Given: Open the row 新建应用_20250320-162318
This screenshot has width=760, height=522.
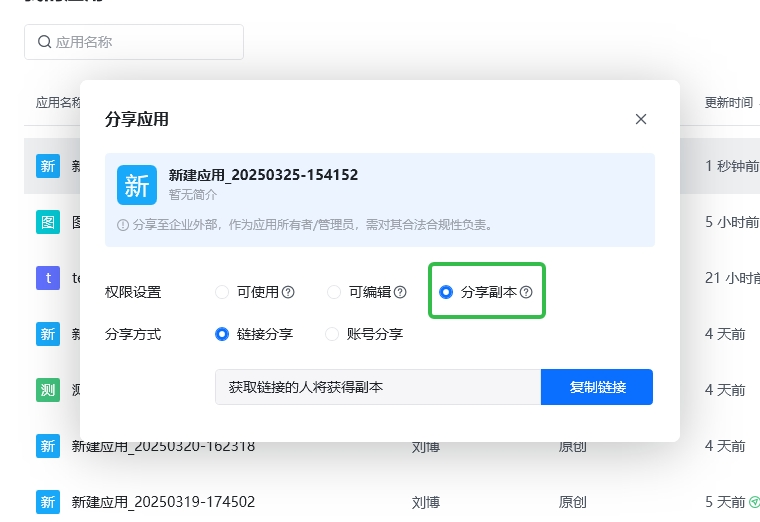Looking at the screenshot, I should 163,446.
